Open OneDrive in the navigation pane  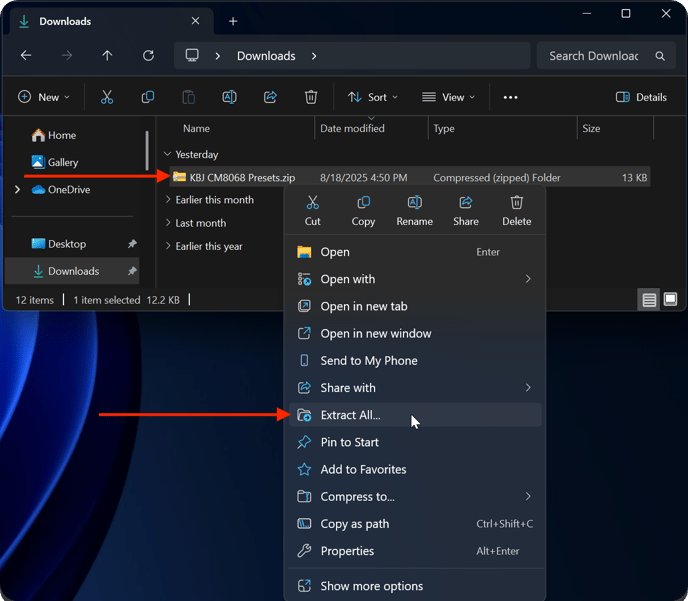tap(61, 190)
